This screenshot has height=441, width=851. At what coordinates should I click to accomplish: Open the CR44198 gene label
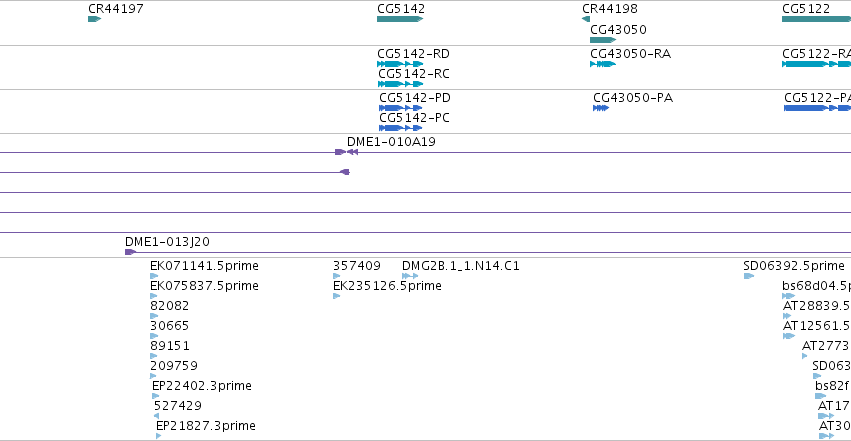pos(609,9)
